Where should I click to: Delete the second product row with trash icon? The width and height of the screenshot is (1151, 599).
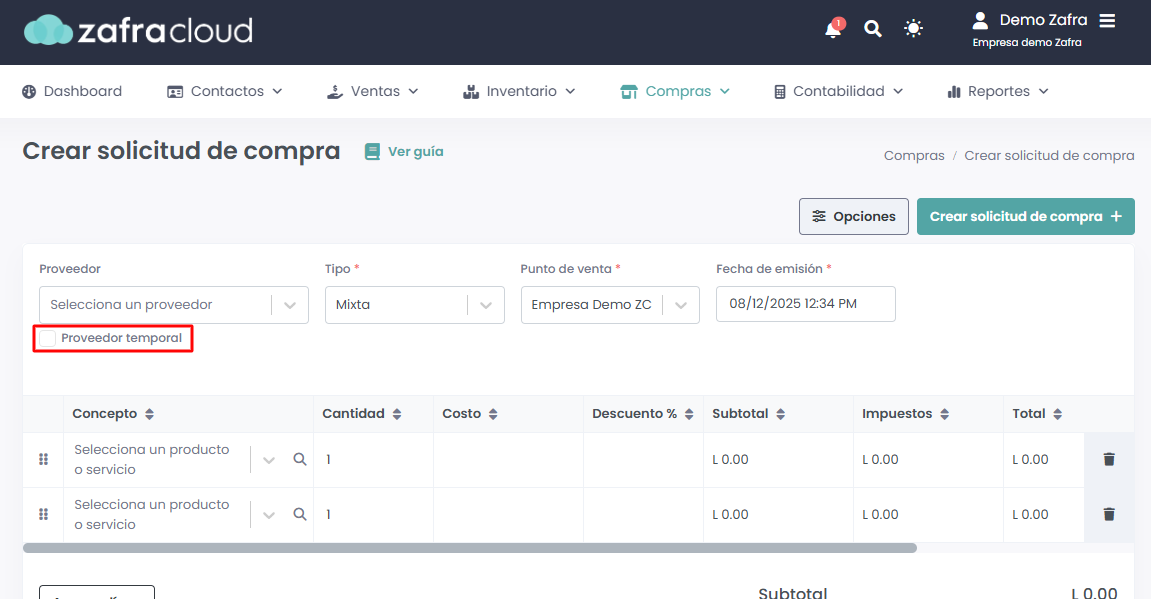click(x=1109, y=515)
